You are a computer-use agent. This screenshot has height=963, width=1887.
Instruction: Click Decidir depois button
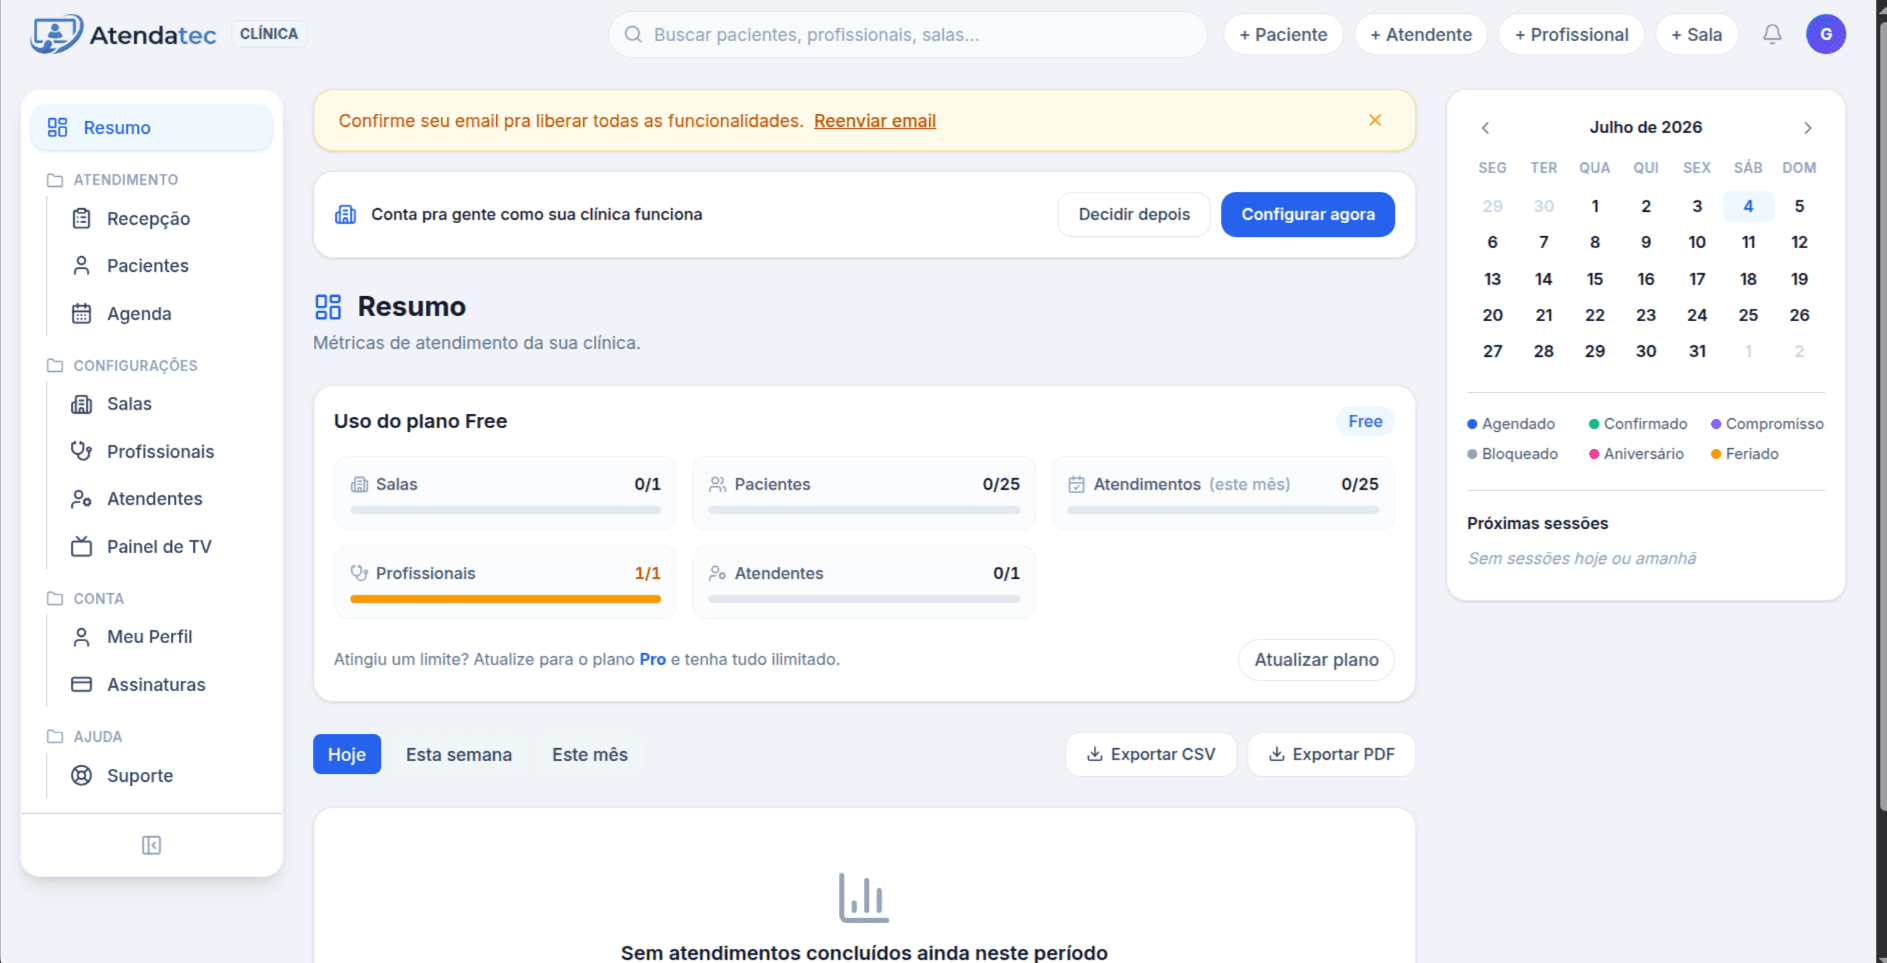point(1134,214)
